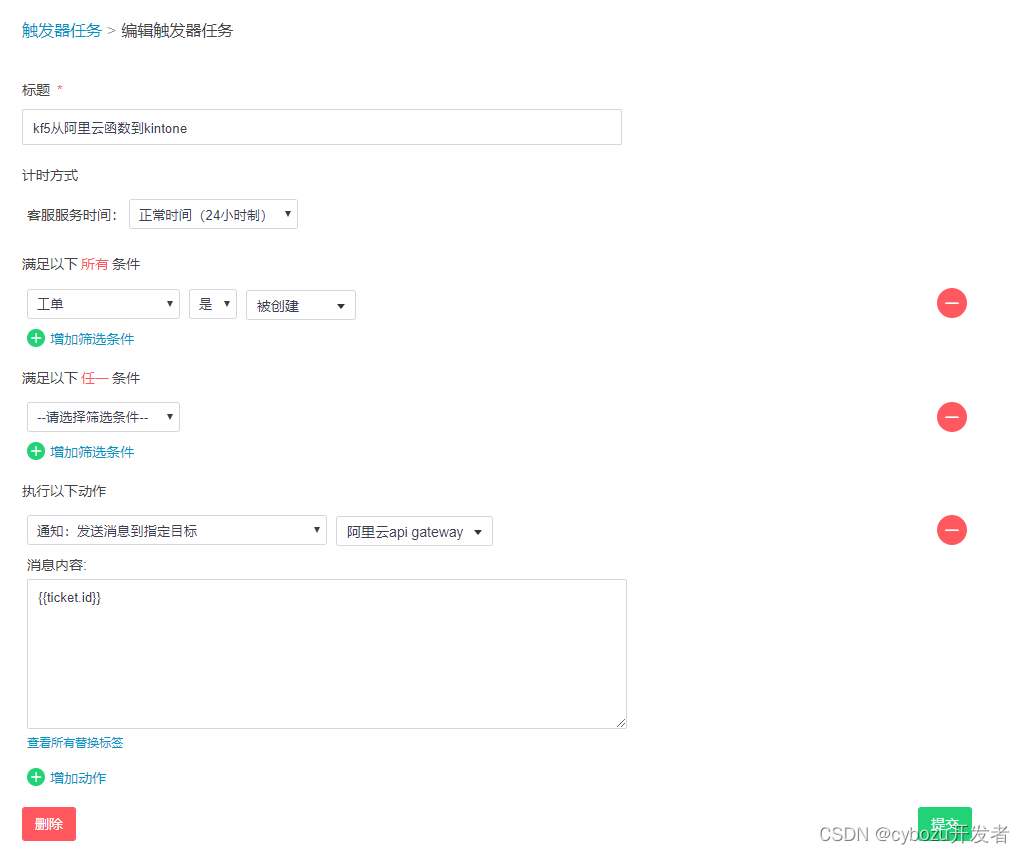Click the 增加动作 link
The image size is (1025, 854).
78,778
